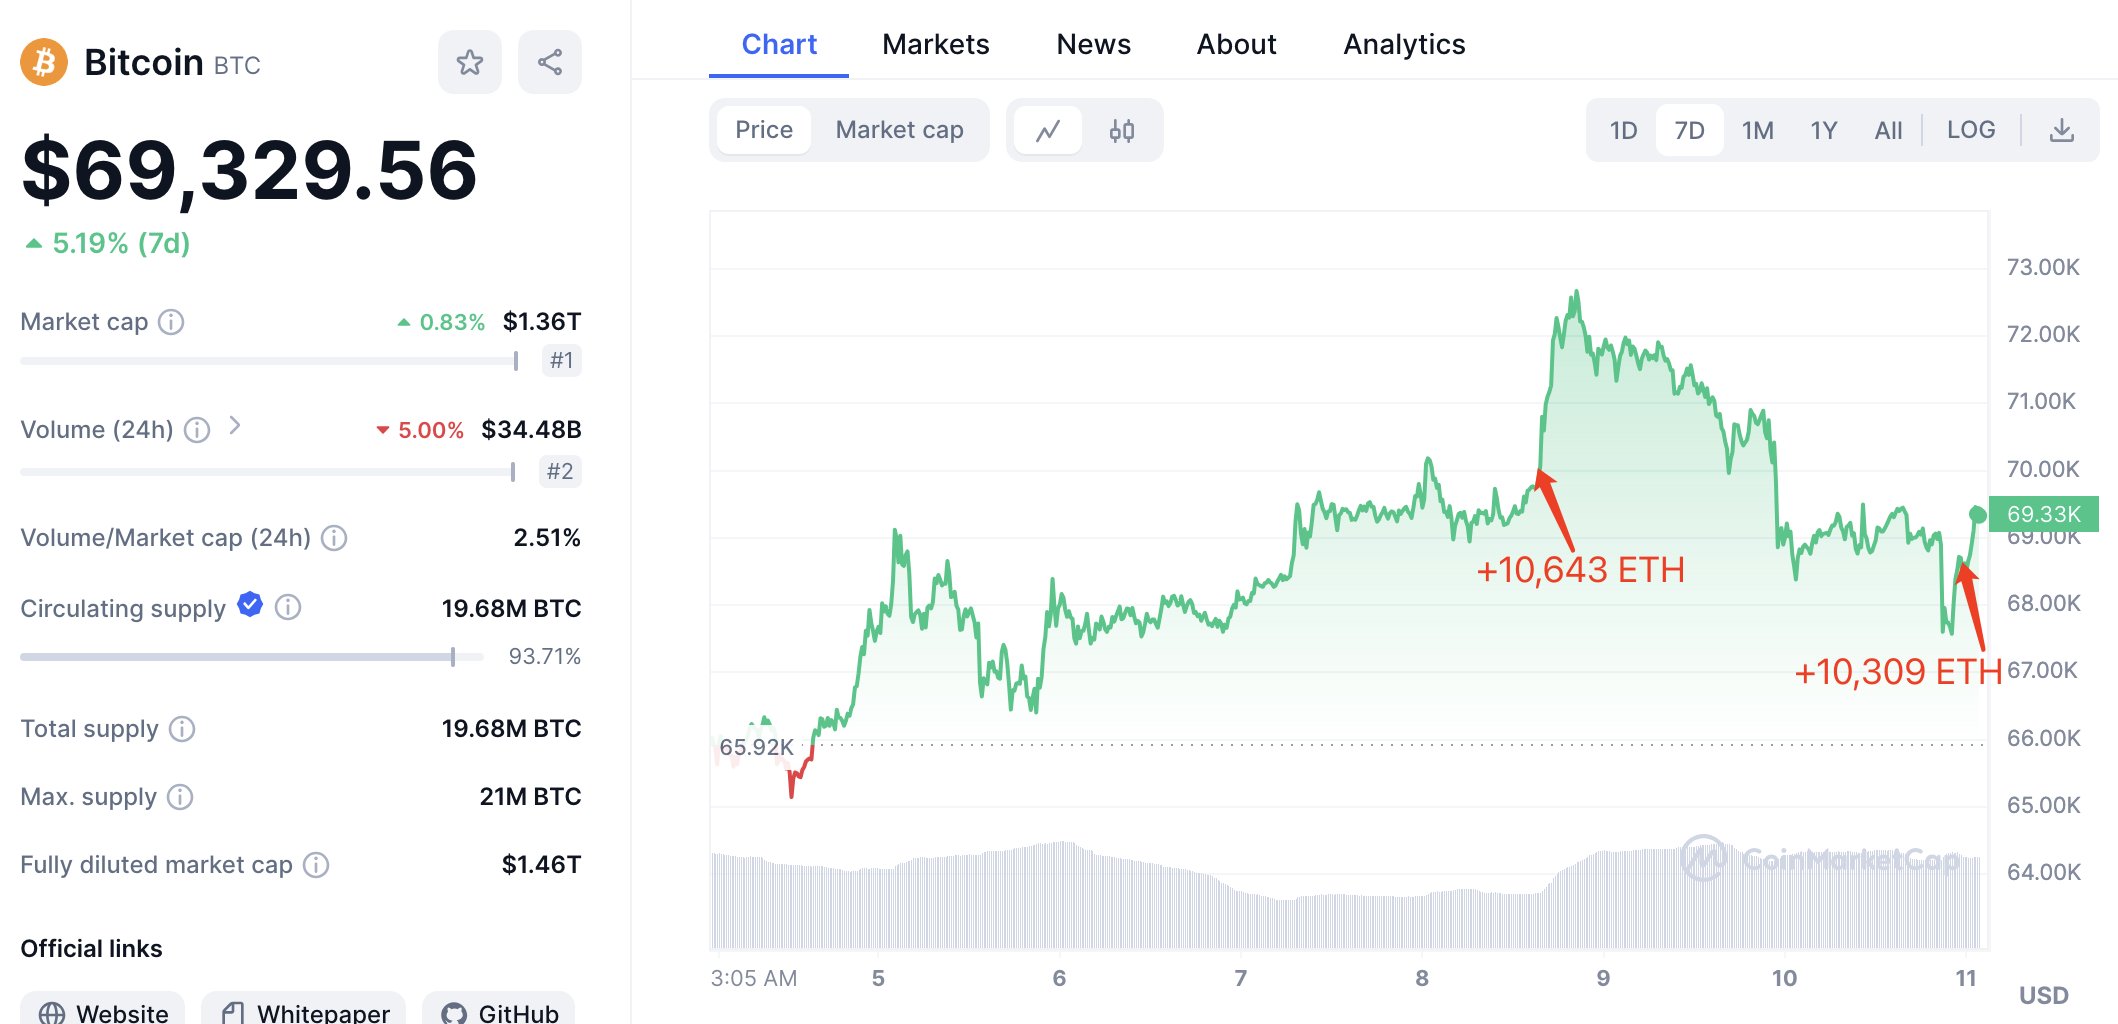2118x1024 pixels.
Task: Toggle chart to Market cap view
Action: [x=899, y=130]
